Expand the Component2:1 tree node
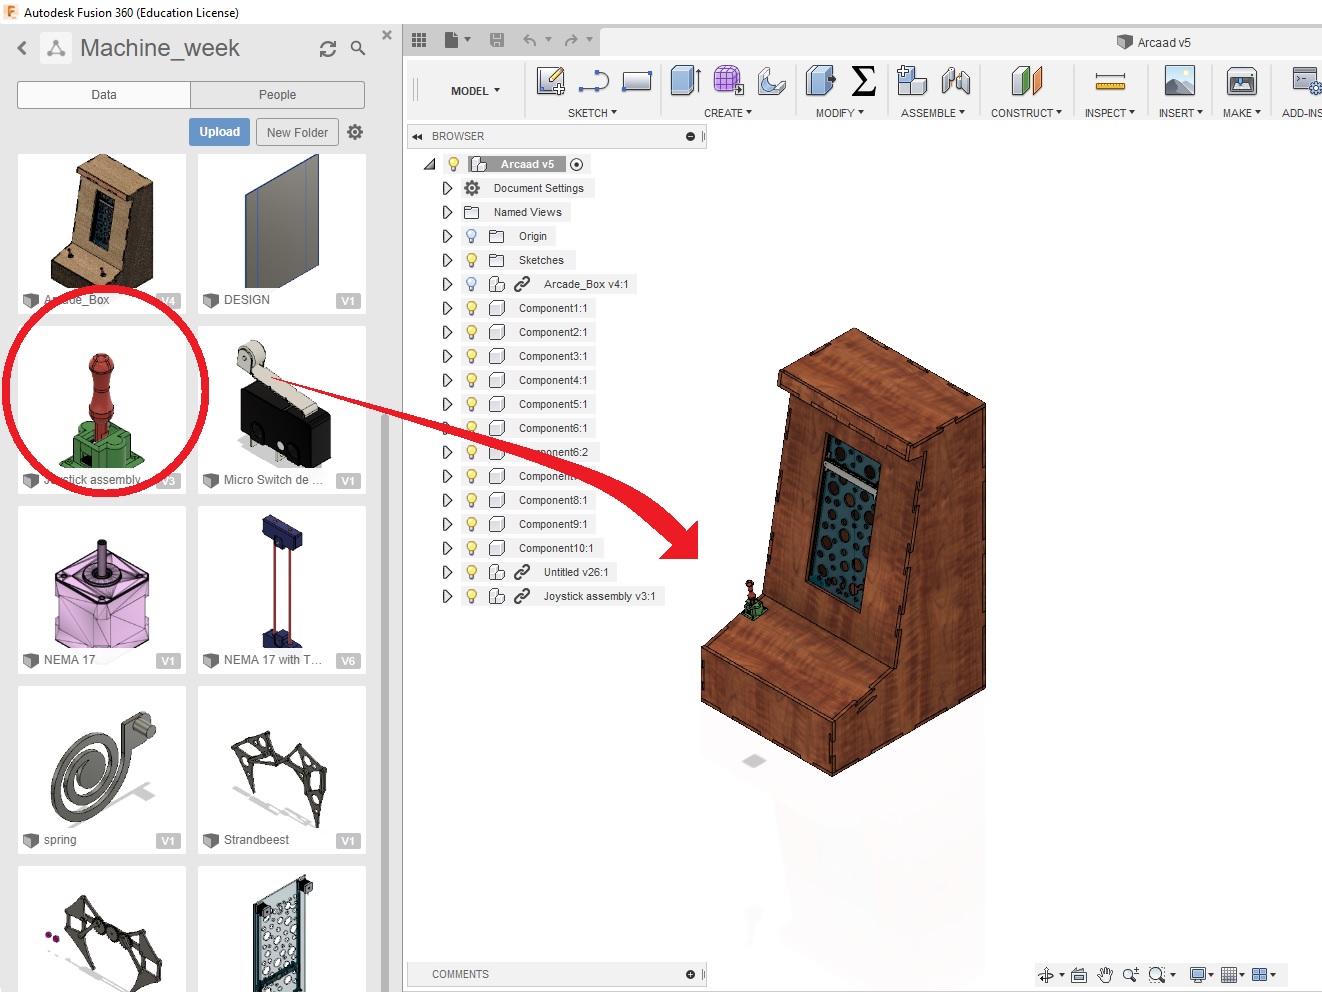Screen dimensions: 1322x992 click(447, 332)
